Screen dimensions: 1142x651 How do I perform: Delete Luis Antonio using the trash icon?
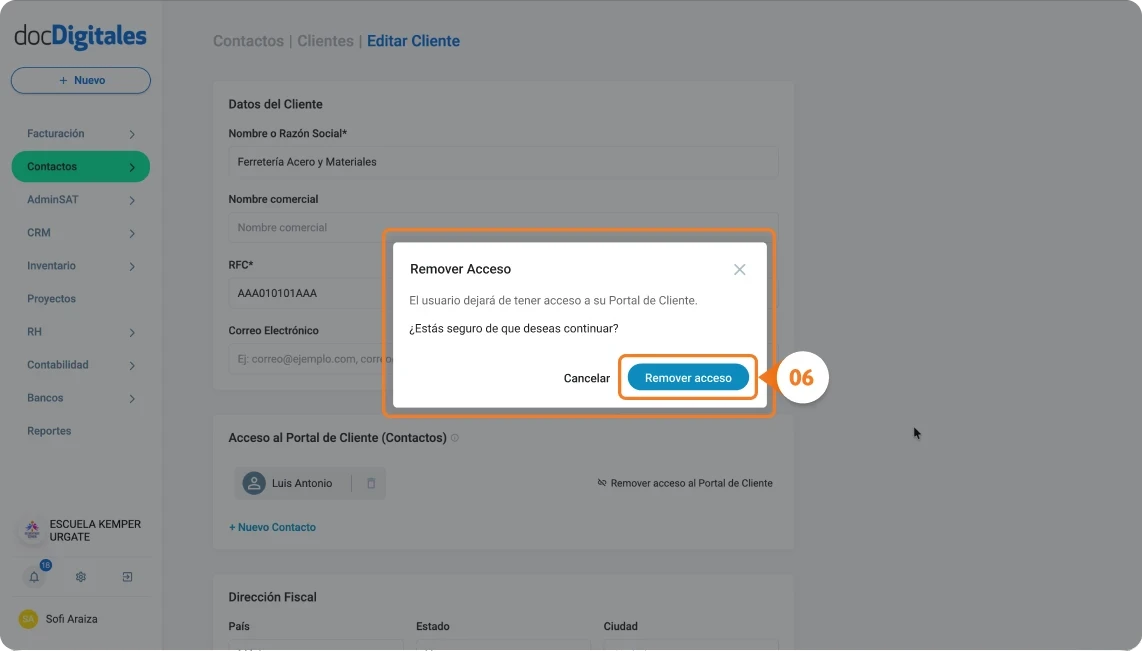coord(370,483)
